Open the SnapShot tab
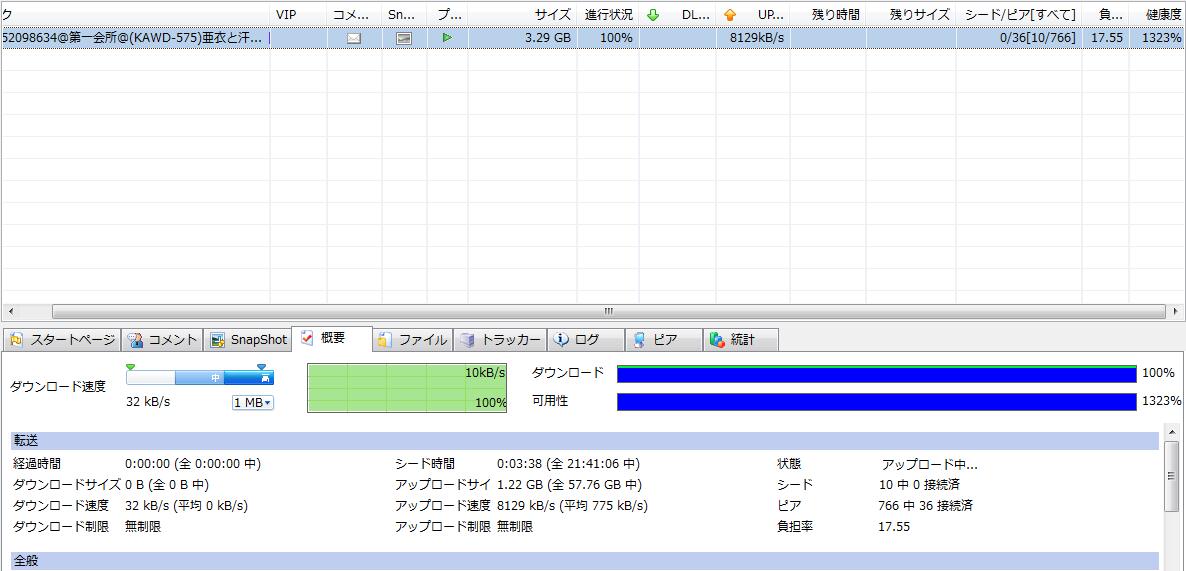The width and height of the screenshot is (1186, 571). click(x=249, y=340)
